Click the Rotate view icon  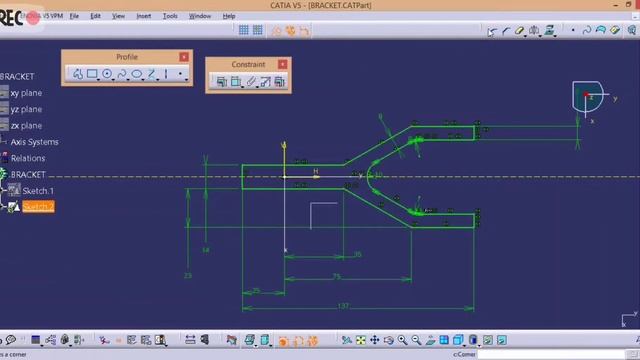[x=388, y=340]
